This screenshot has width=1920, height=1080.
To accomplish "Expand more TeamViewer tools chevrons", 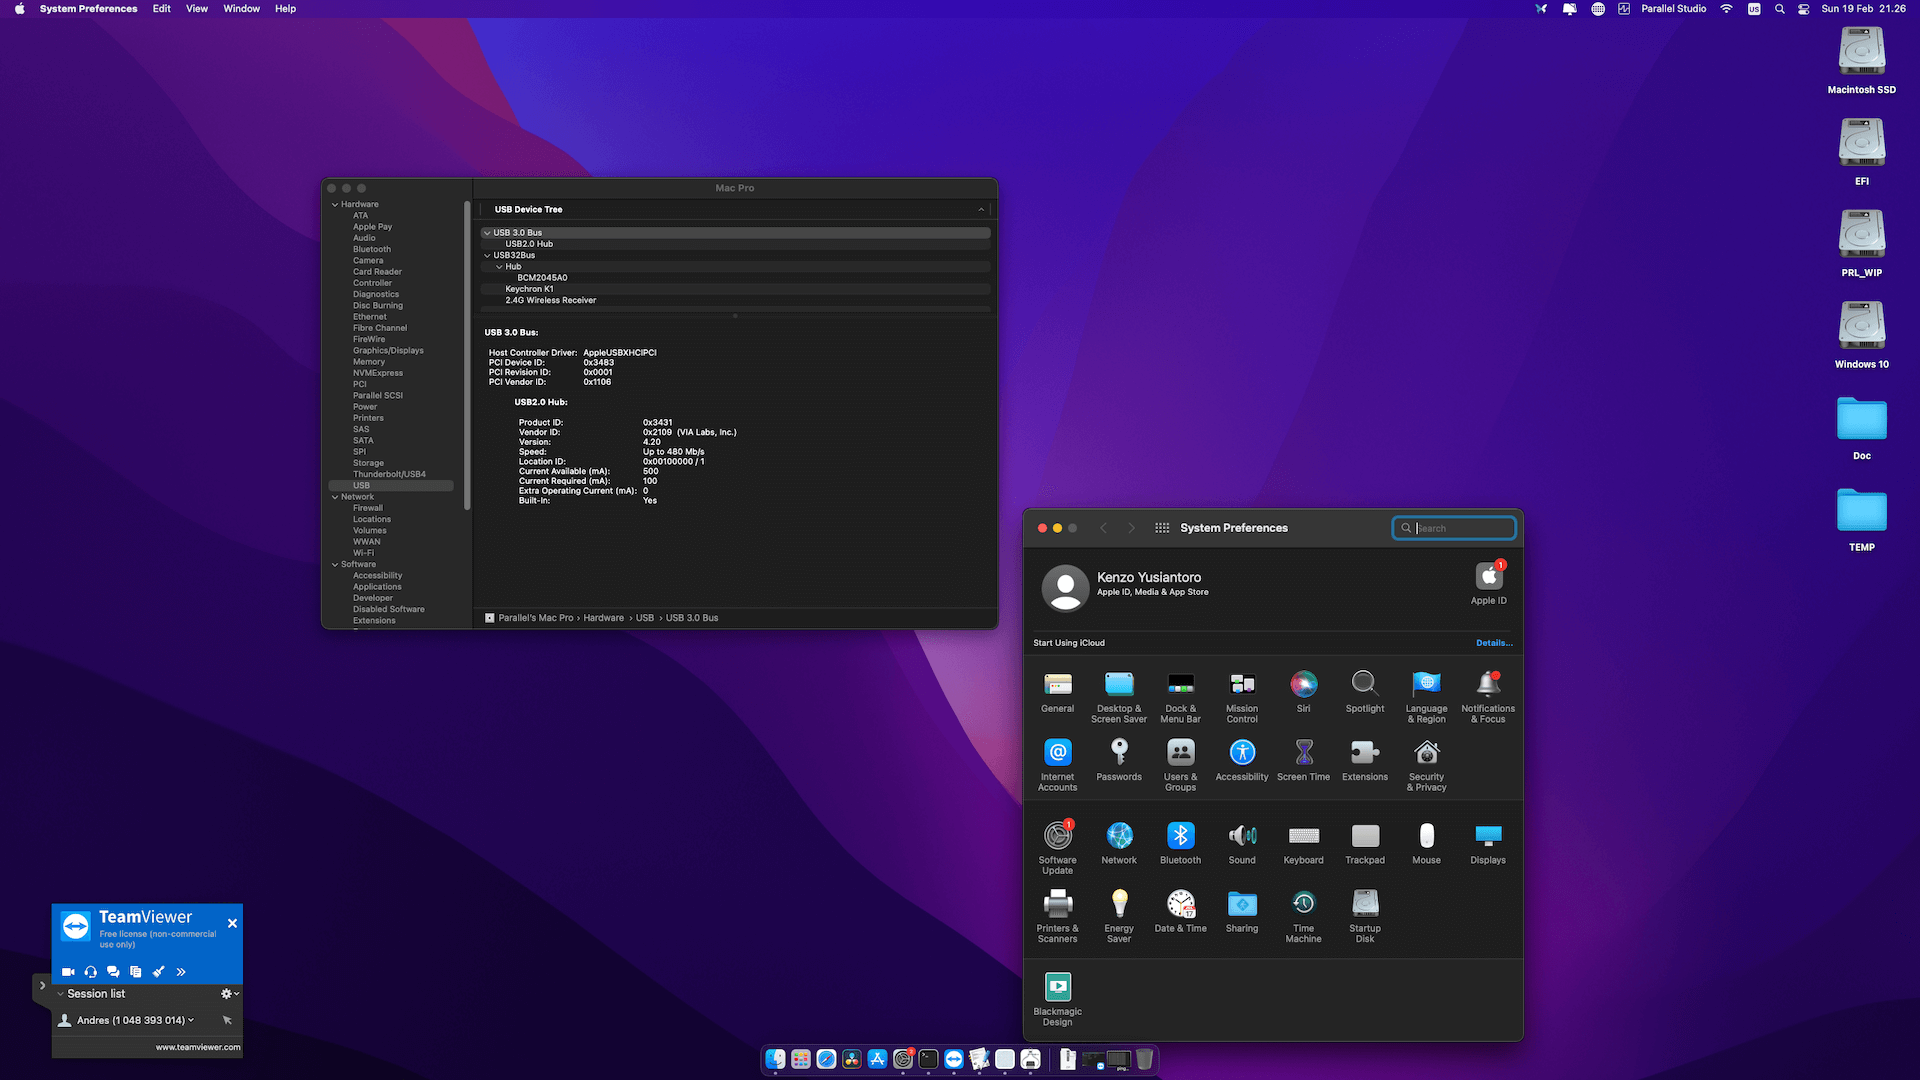I will (x=181, y=972).
